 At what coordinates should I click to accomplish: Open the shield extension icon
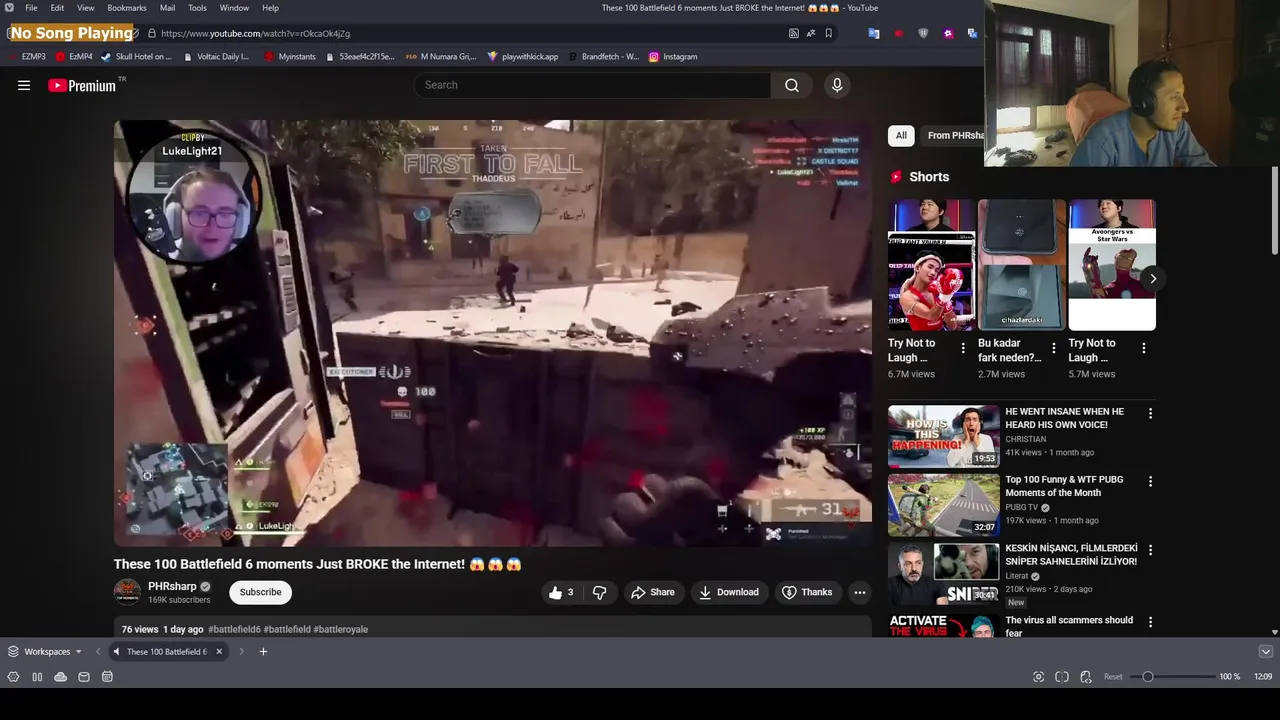pyautogui.click(x=923, y=33)
